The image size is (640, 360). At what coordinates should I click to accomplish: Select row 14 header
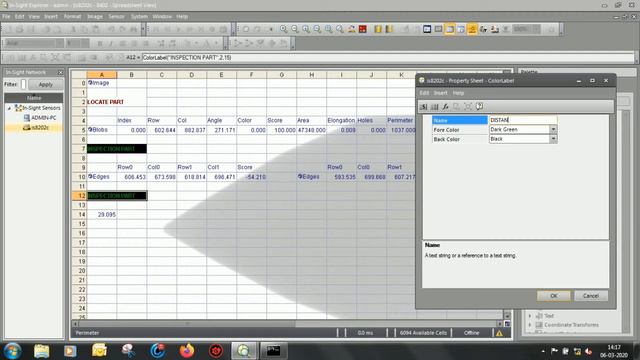[x=80, y=214]
